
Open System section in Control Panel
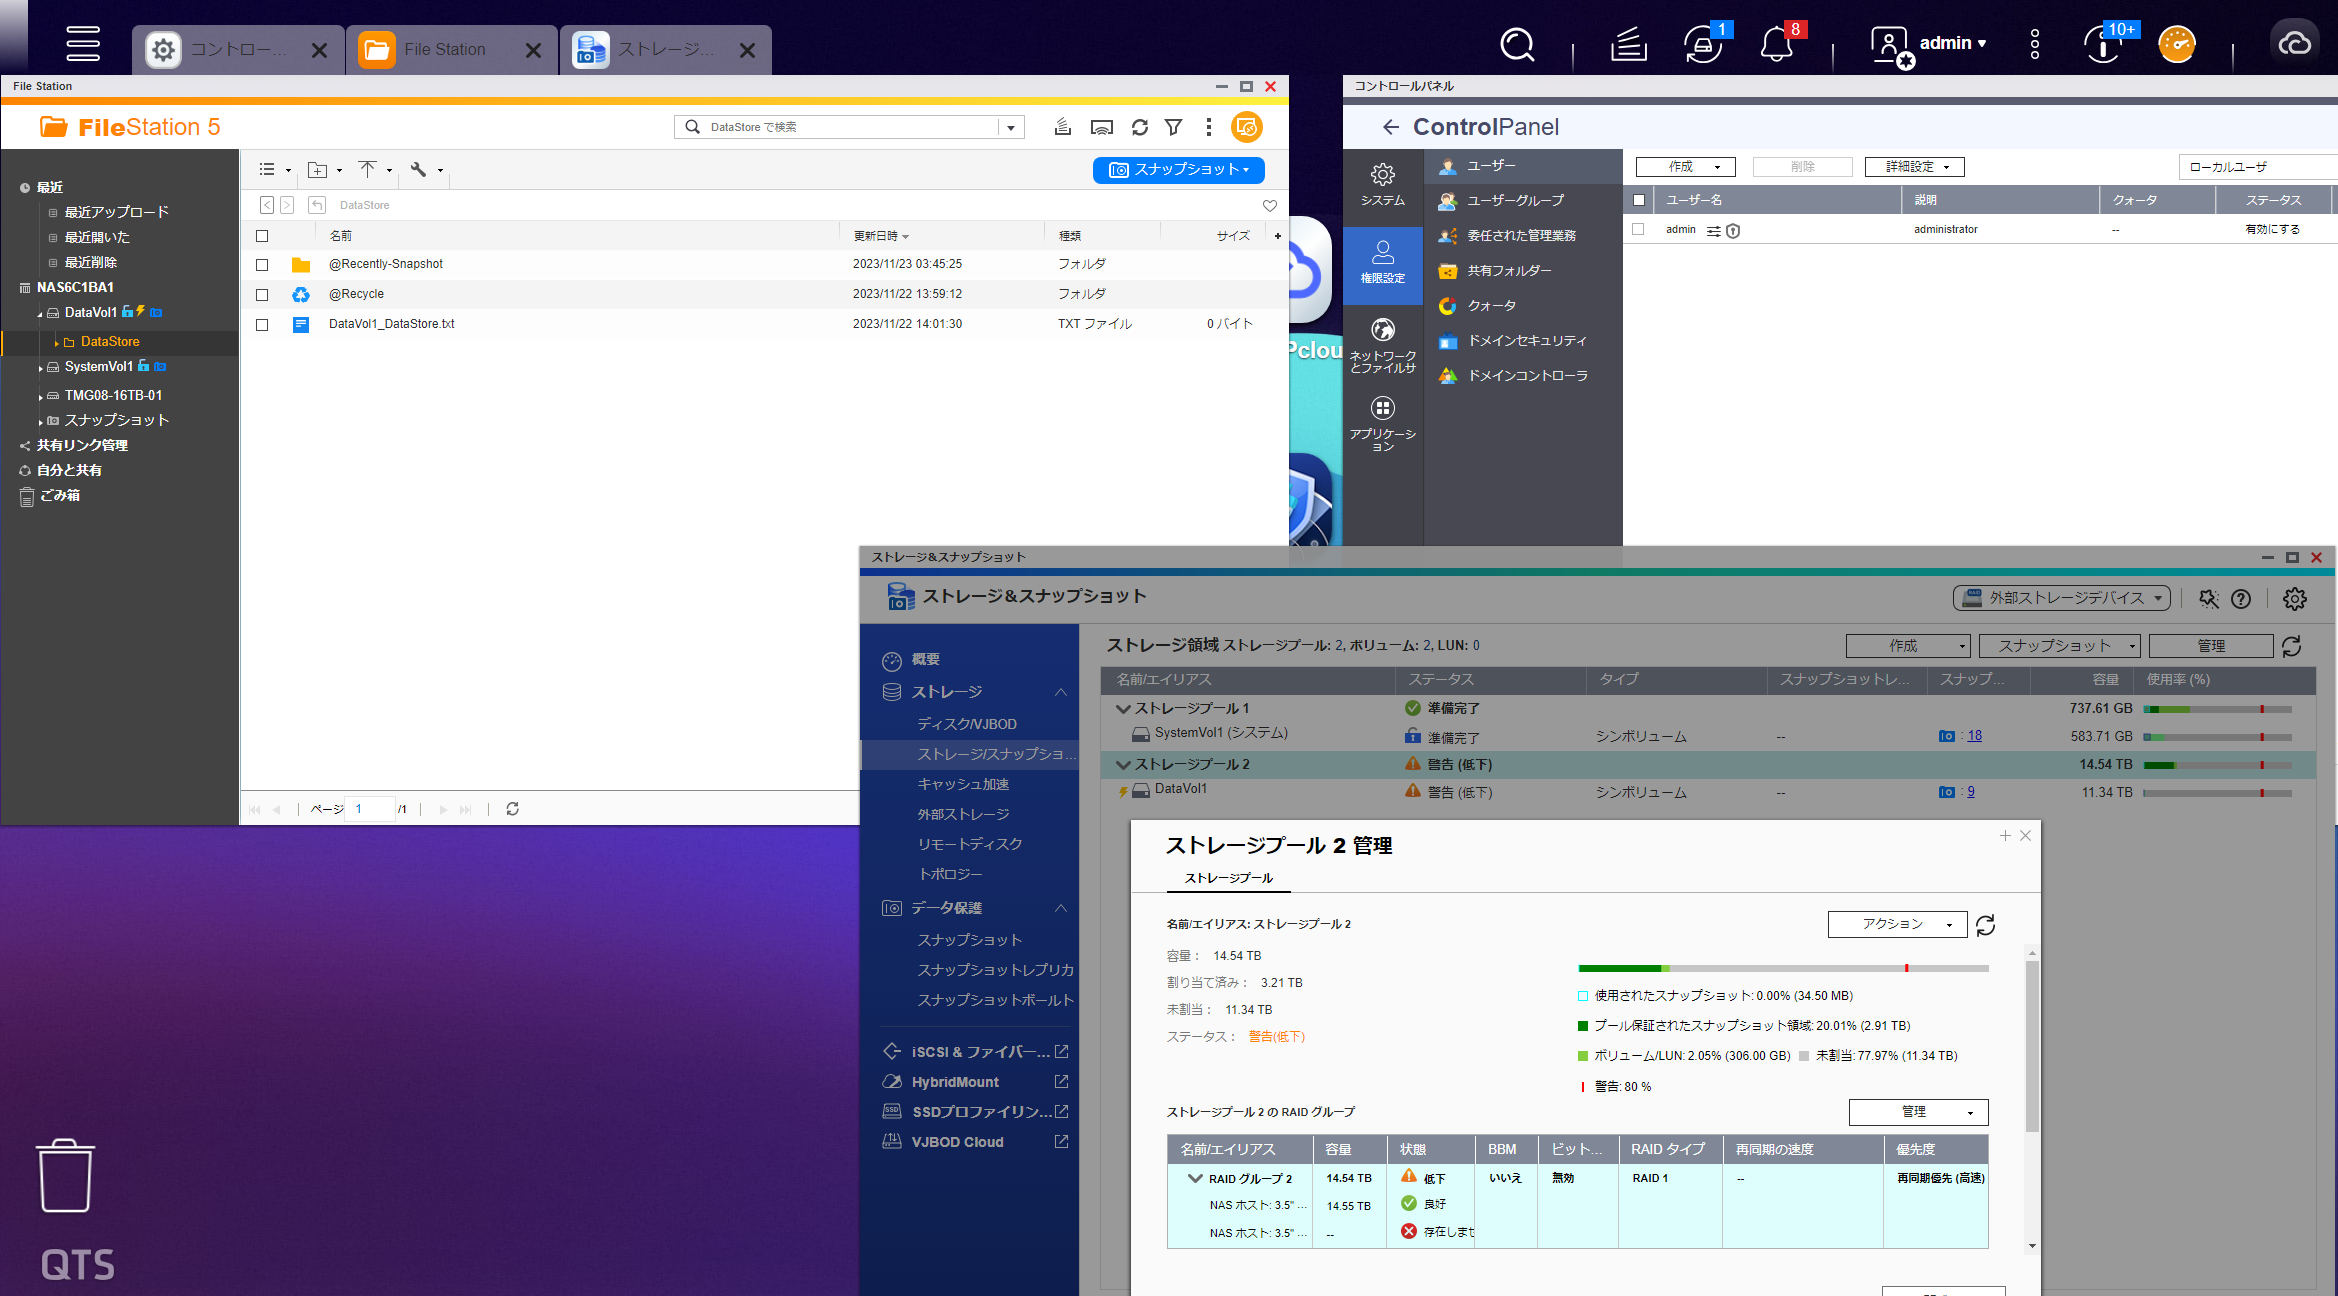pos(1383,186)
